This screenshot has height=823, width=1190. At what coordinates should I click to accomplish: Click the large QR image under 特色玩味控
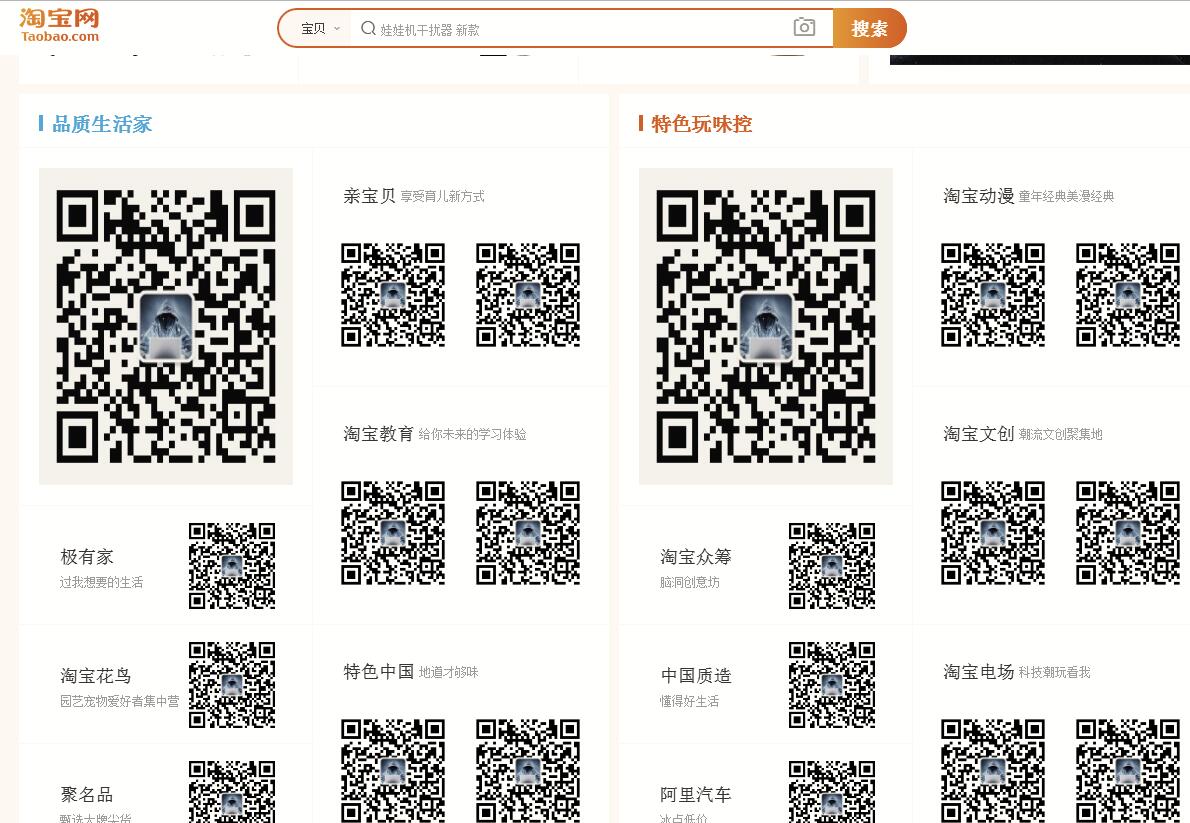(x=766, y=326)
